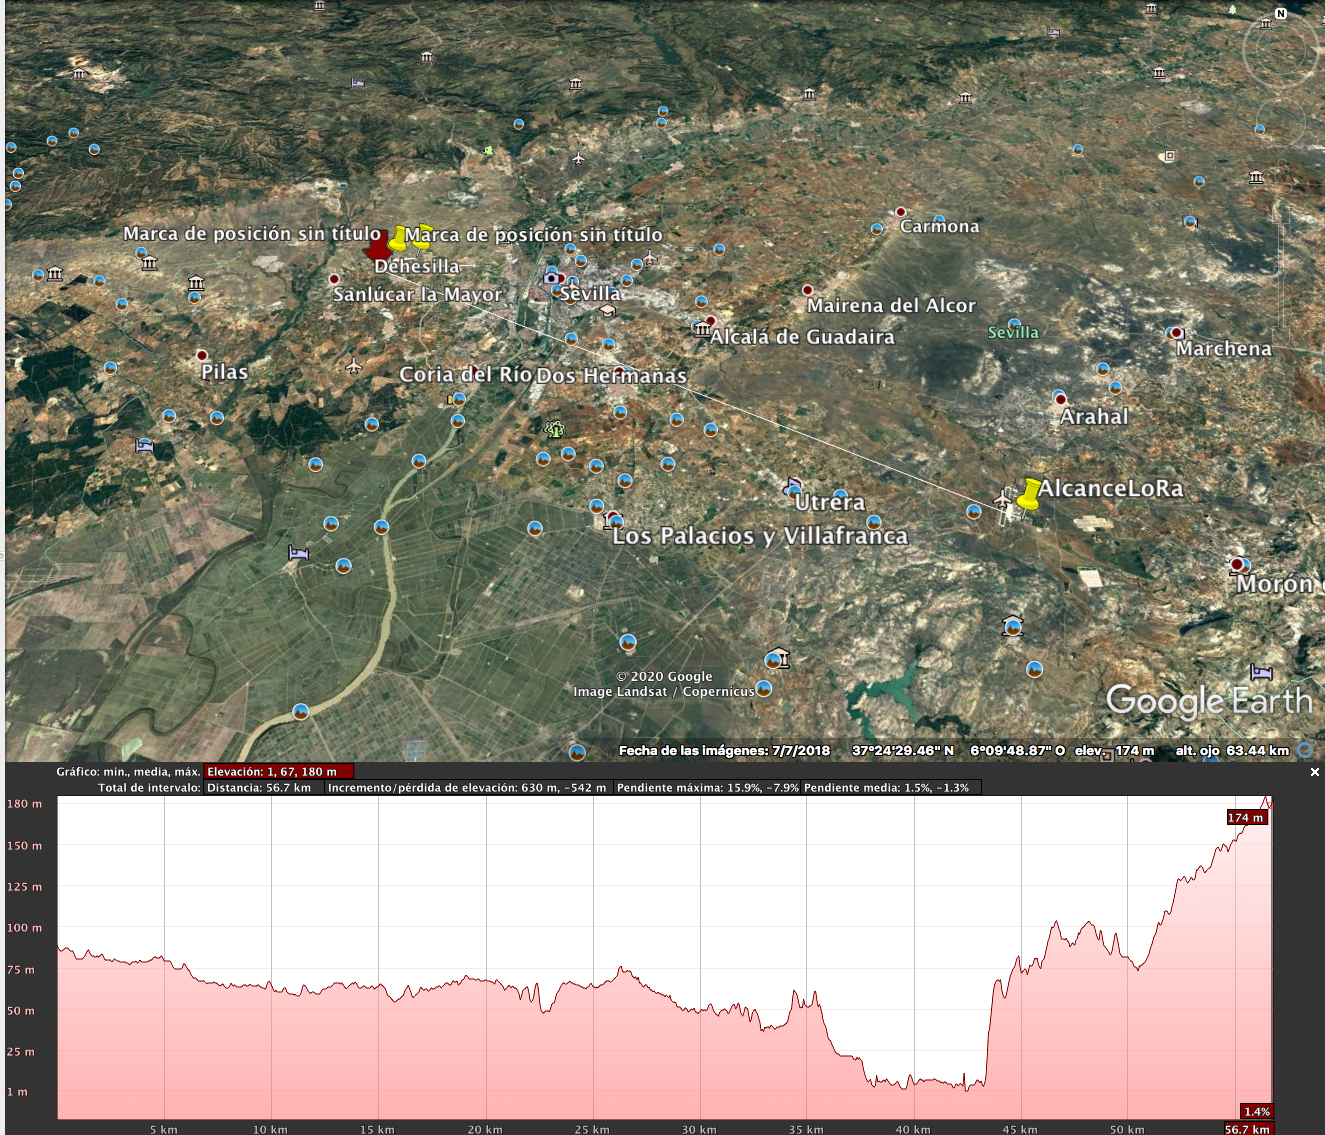Viewport: 1325px width, 1135px height.
Task: Click the Los Palacios y Villafranca label
Action: (760, 536)
